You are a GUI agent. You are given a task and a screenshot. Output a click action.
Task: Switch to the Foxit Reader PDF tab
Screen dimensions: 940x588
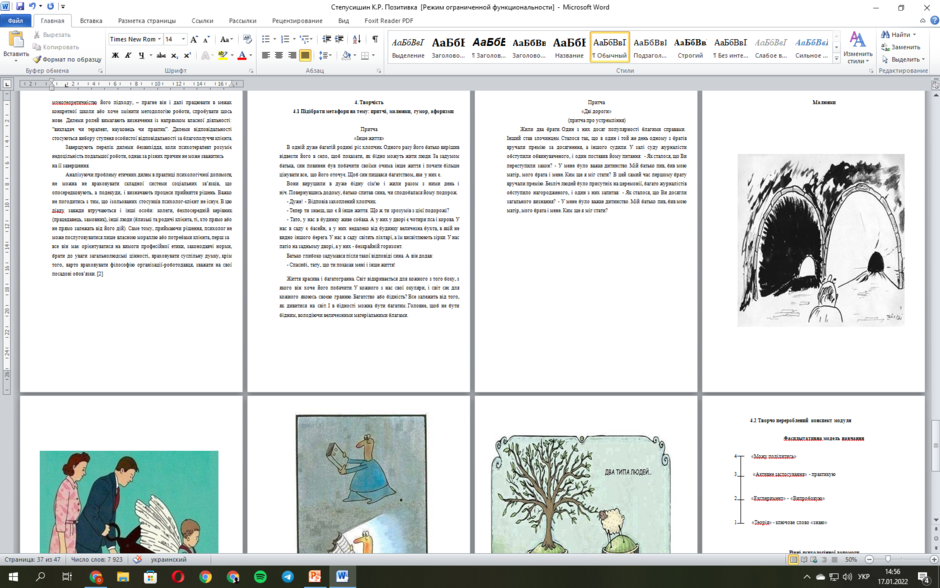[x=388, y=20]
